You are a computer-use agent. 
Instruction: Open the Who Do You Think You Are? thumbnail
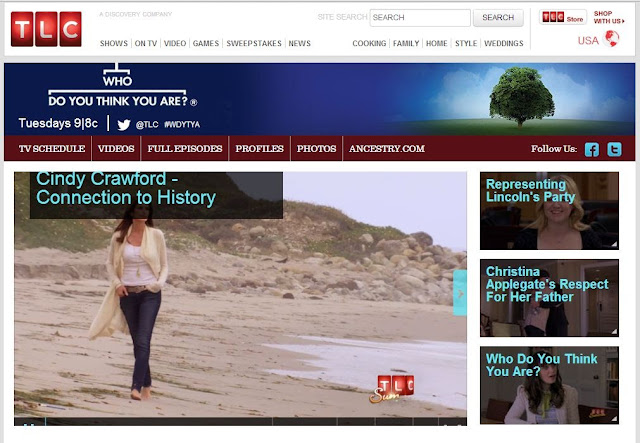pyautogui.click(x=549, y=385)
